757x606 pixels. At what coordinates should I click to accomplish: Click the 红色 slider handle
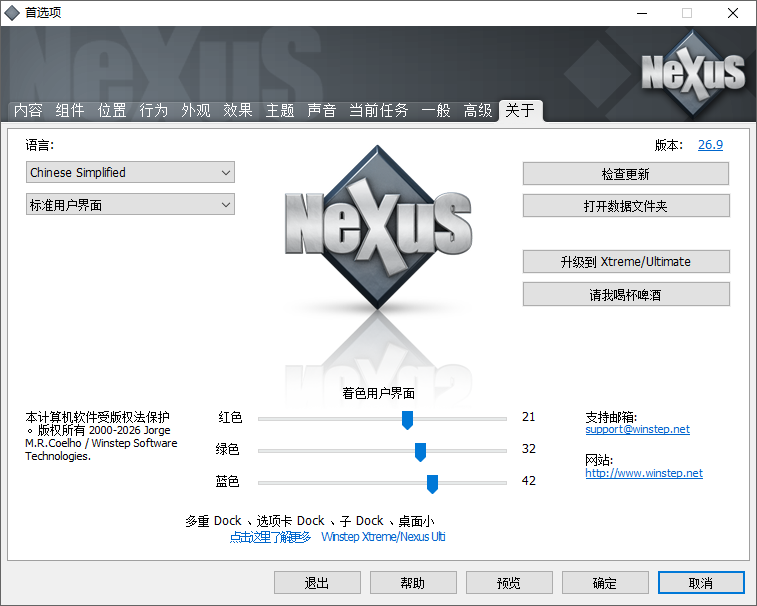pyautogui.click(x=407, y=420)
